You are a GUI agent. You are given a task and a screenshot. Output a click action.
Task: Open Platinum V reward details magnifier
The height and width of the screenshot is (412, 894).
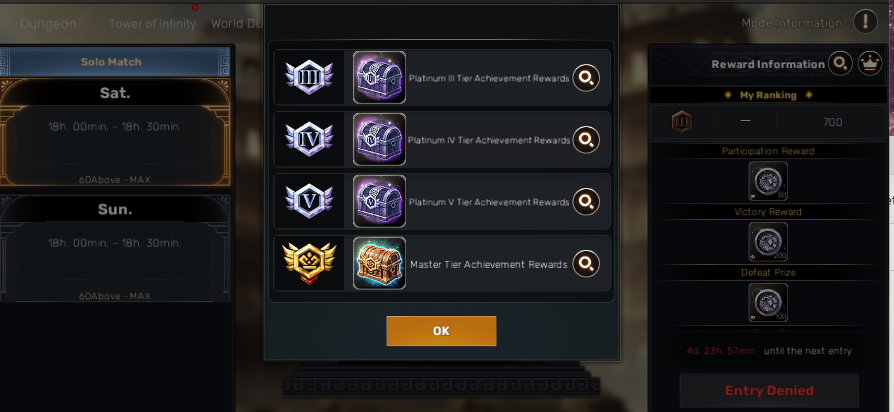tap(586, 202)
